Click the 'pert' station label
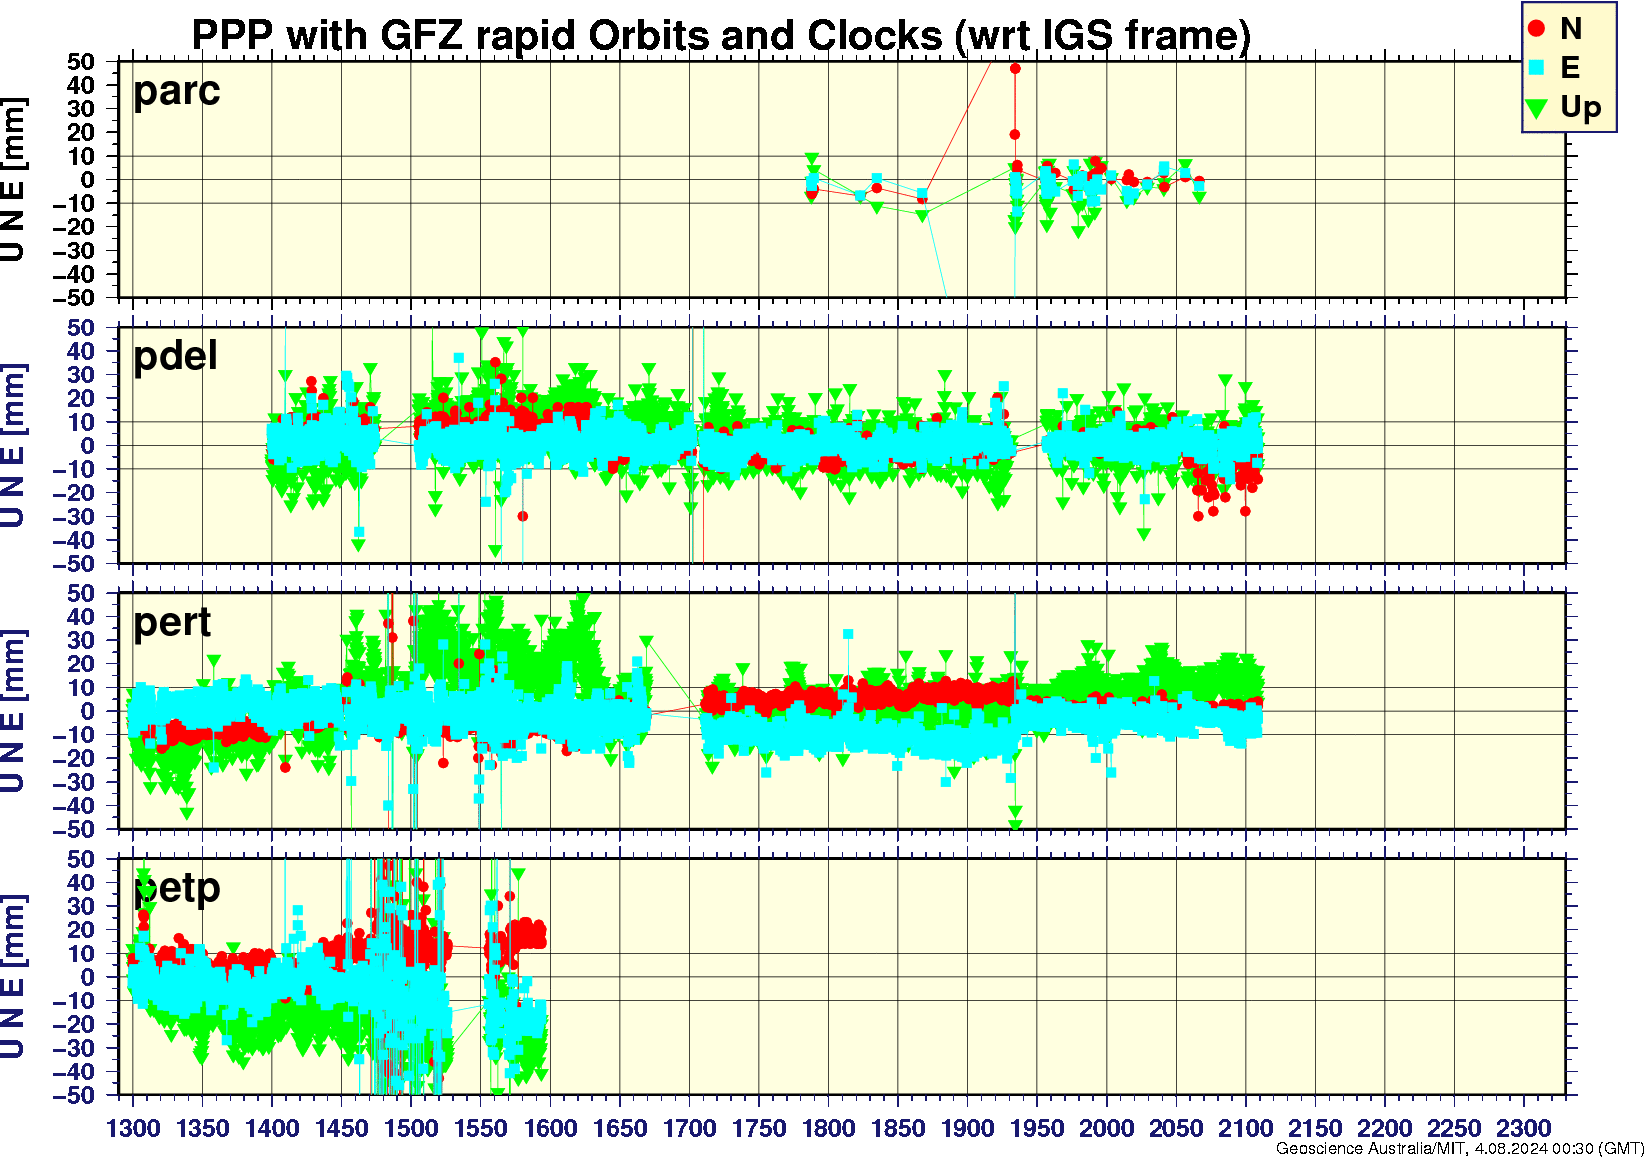The image size is (1644, 1158). [172, 623]
